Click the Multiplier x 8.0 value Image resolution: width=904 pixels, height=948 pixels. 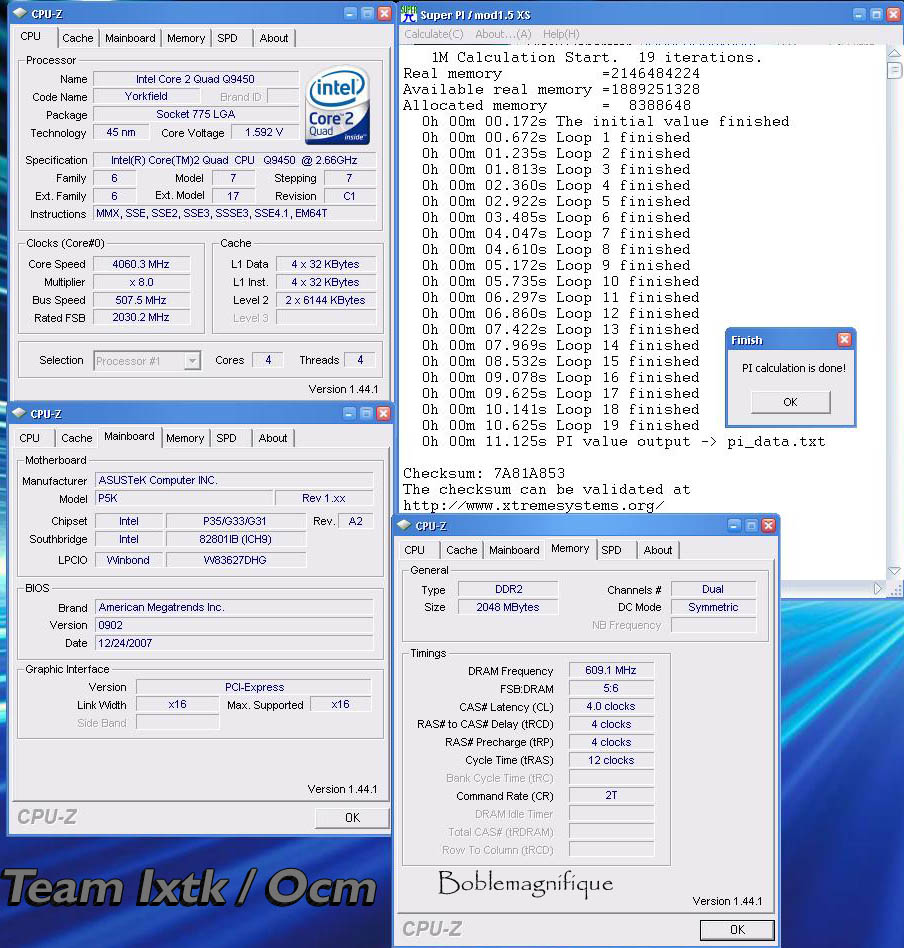(x=141, y=282)
